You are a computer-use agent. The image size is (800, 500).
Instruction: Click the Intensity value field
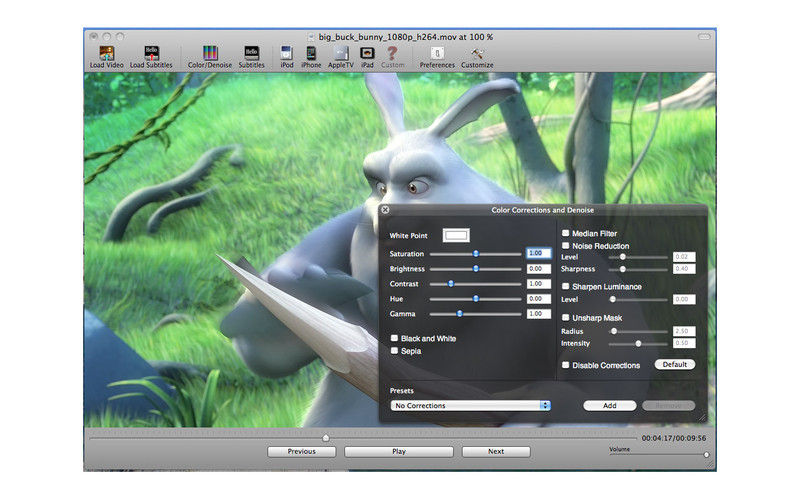(x=684, y=343)
